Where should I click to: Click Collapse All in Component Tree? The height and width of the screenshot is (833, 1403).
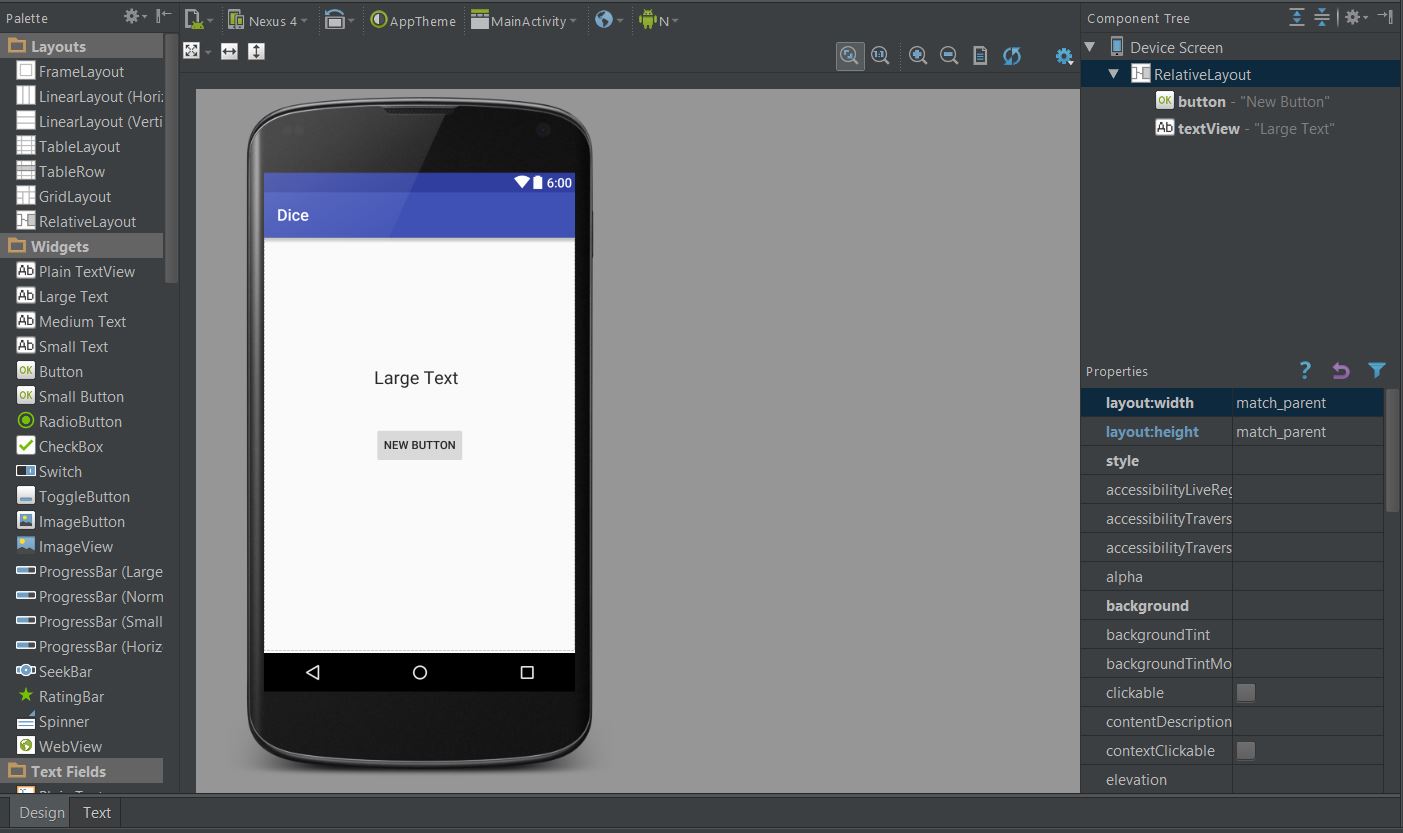(x=1322, y=17)
